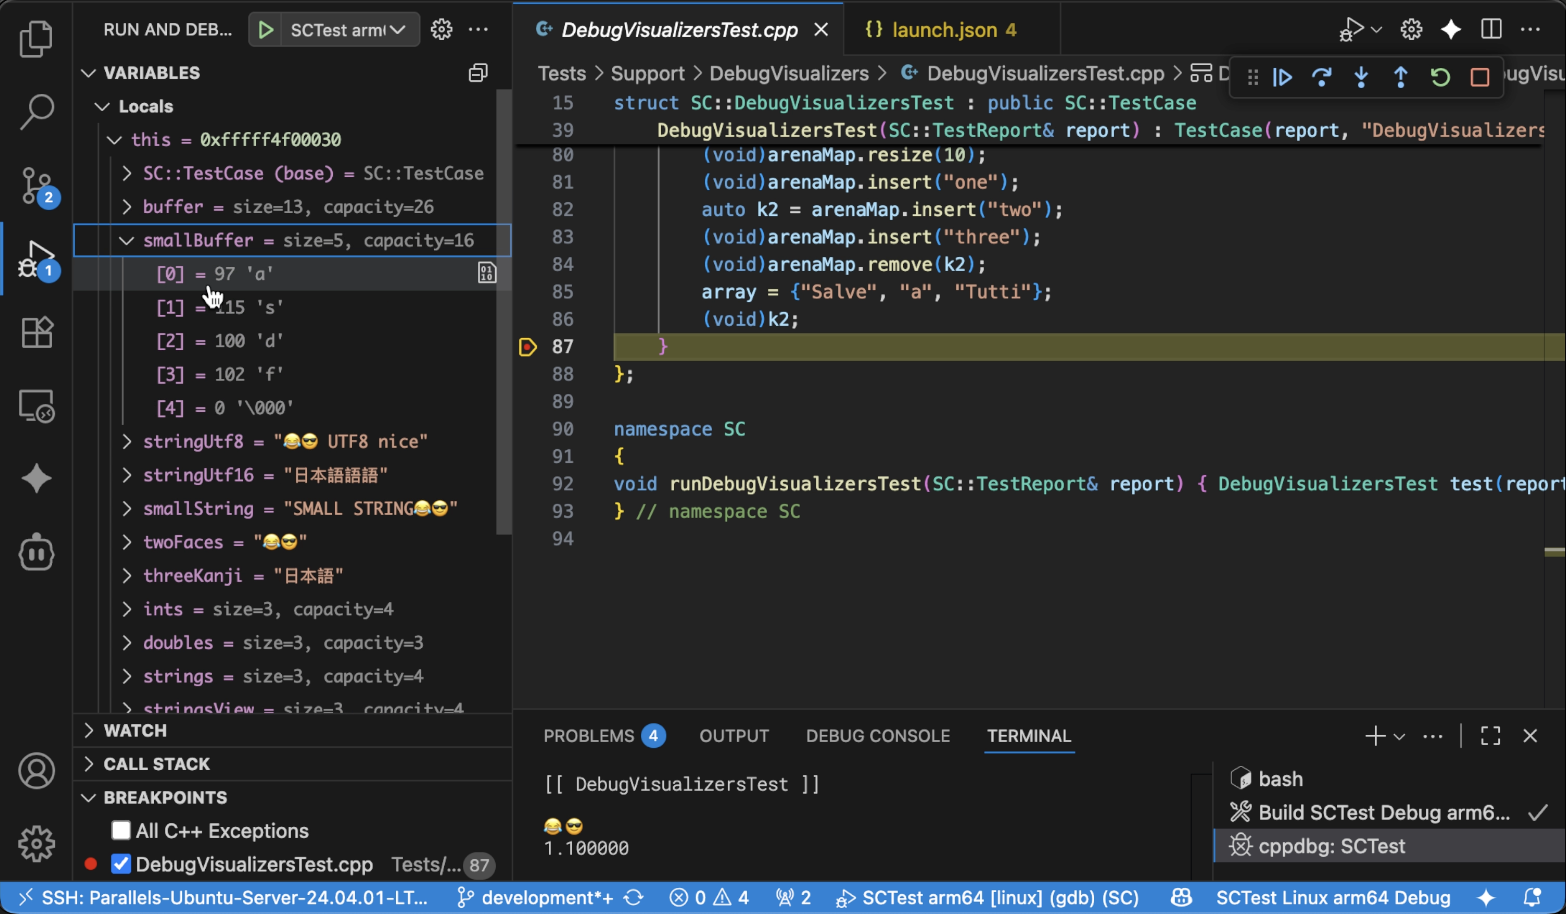This screenshot has height=914, width=1566.
Task: Stop the debug session
Action: click(1480, 77)
